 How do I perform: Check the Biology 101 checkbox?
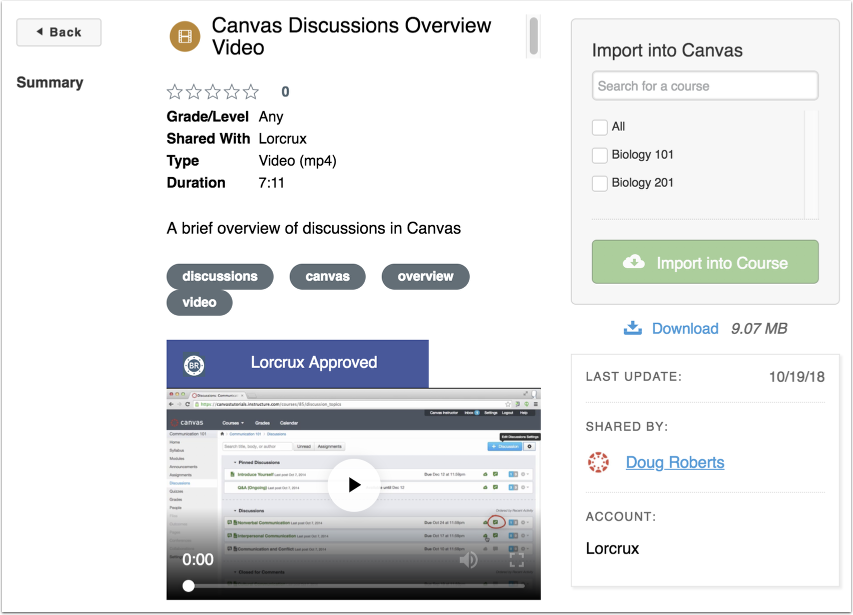599,155
